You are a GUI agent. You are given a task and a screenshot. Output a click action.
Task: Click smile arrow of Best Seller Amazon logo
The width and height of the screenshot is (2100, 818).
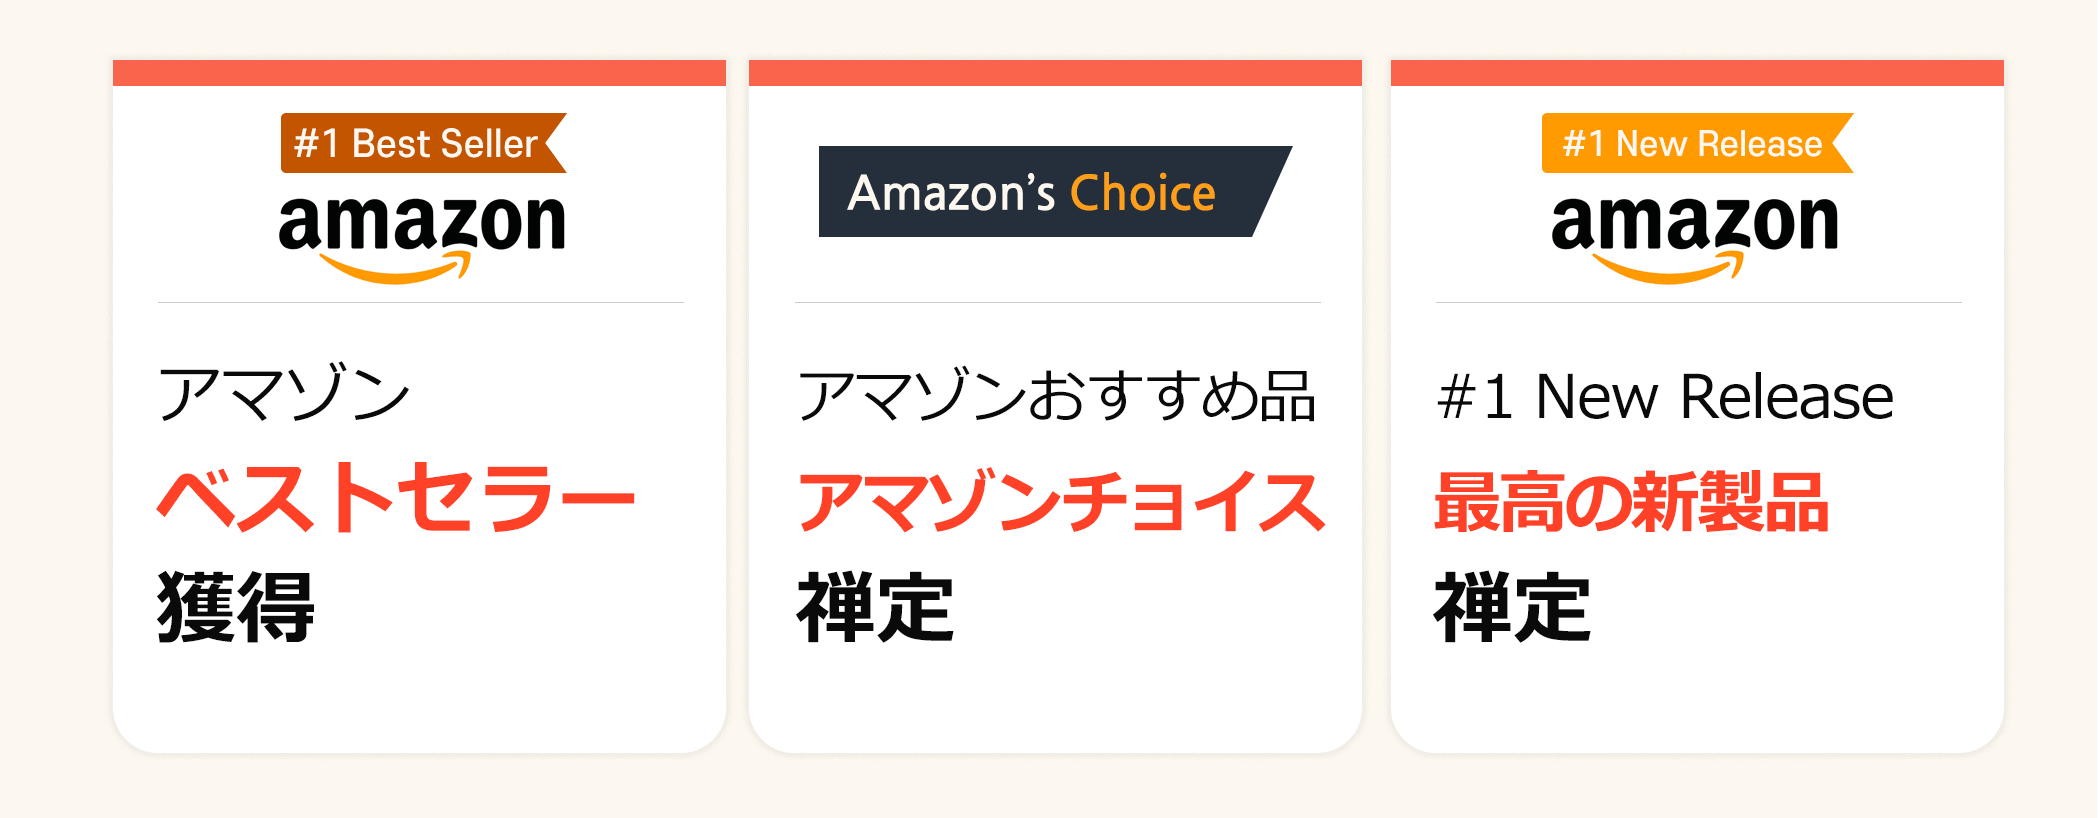(395, 270)
